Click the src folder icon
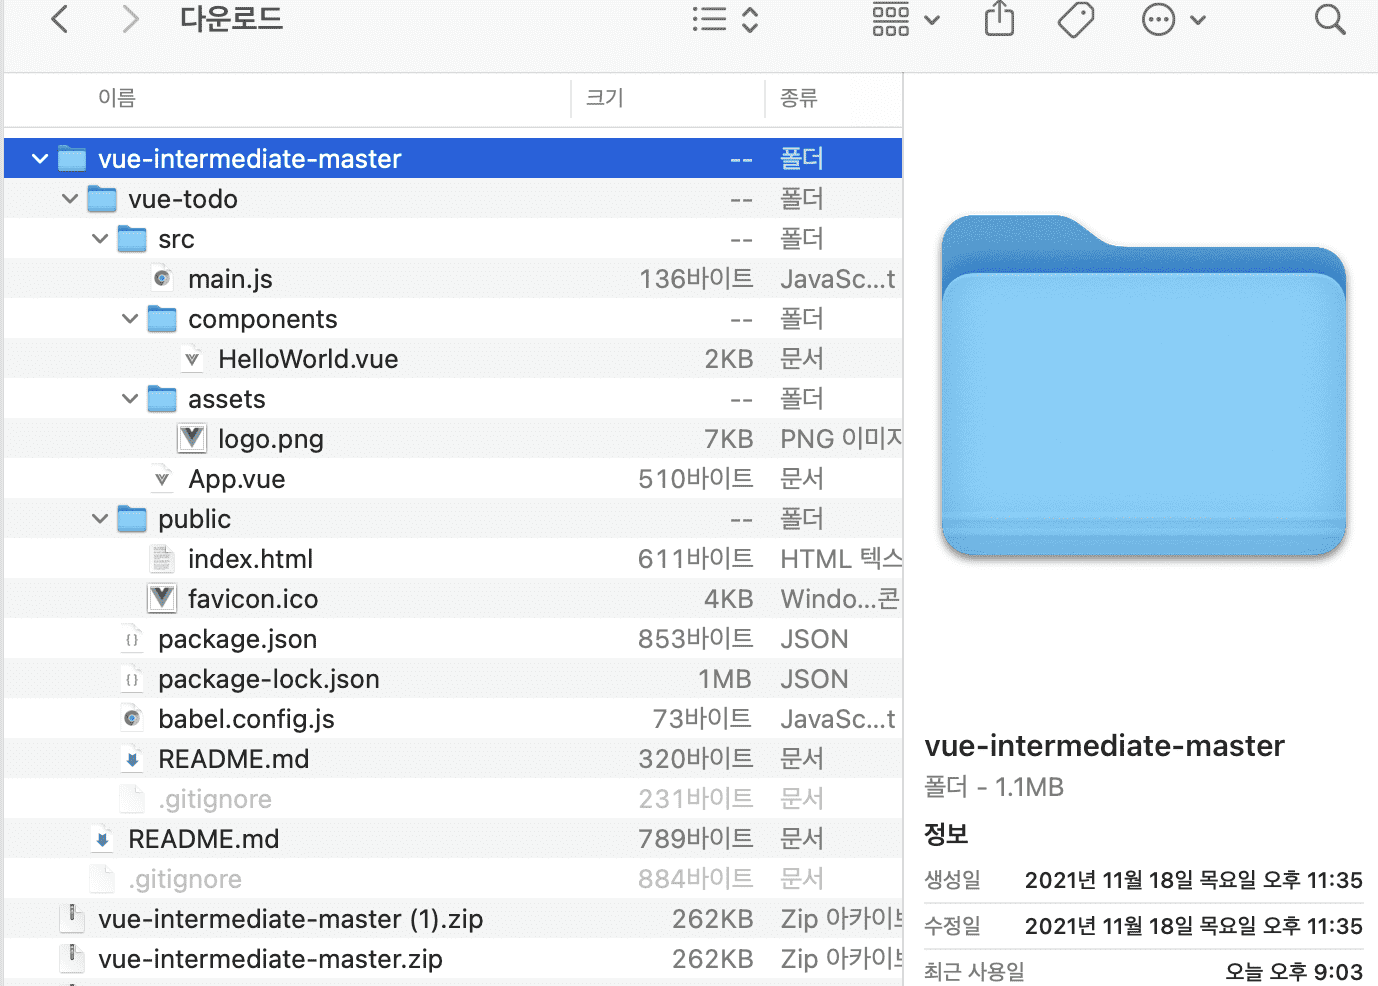 point(132,239)
